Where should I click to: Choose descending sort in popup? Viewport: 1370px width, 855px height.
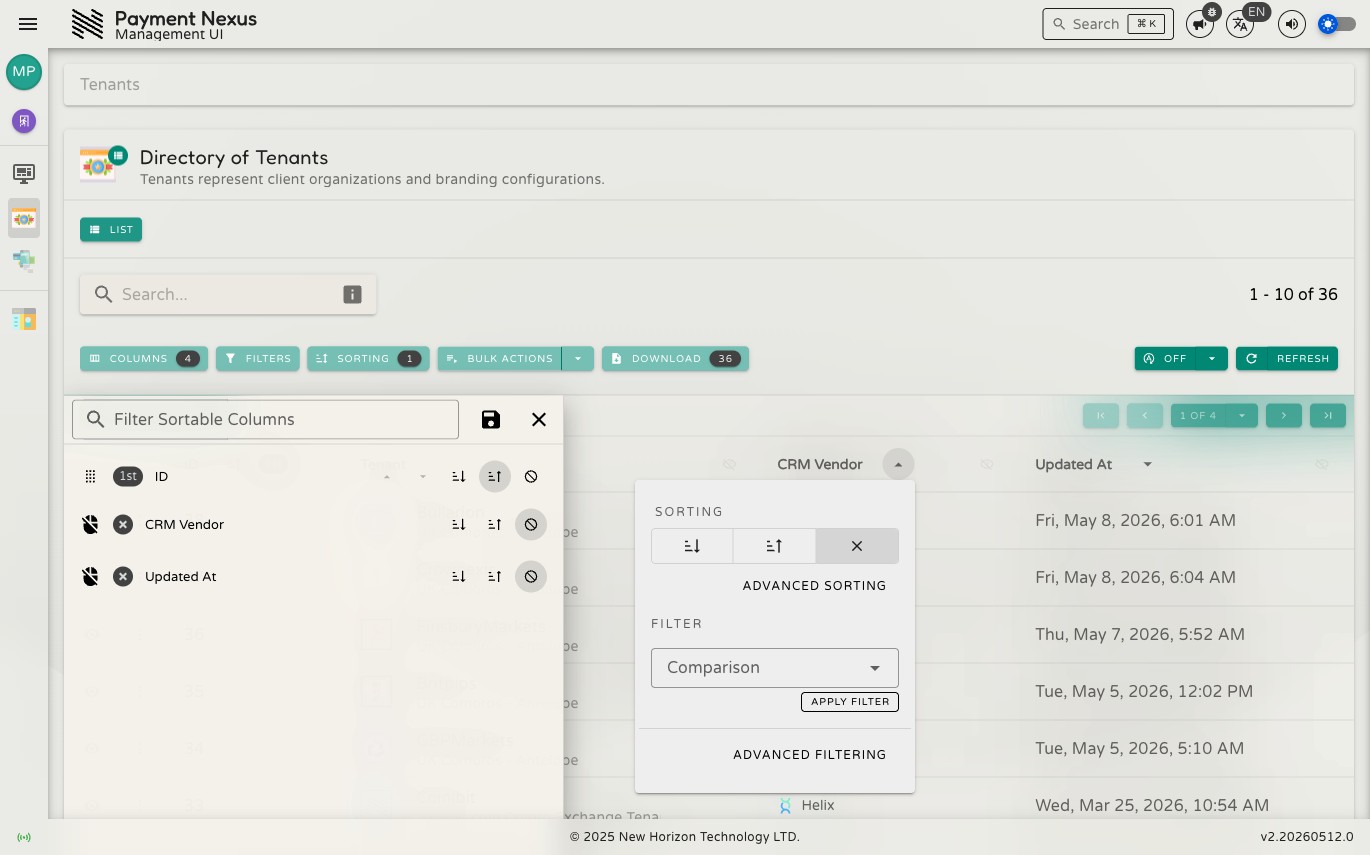pyautogui.click(x=692, y=546)
